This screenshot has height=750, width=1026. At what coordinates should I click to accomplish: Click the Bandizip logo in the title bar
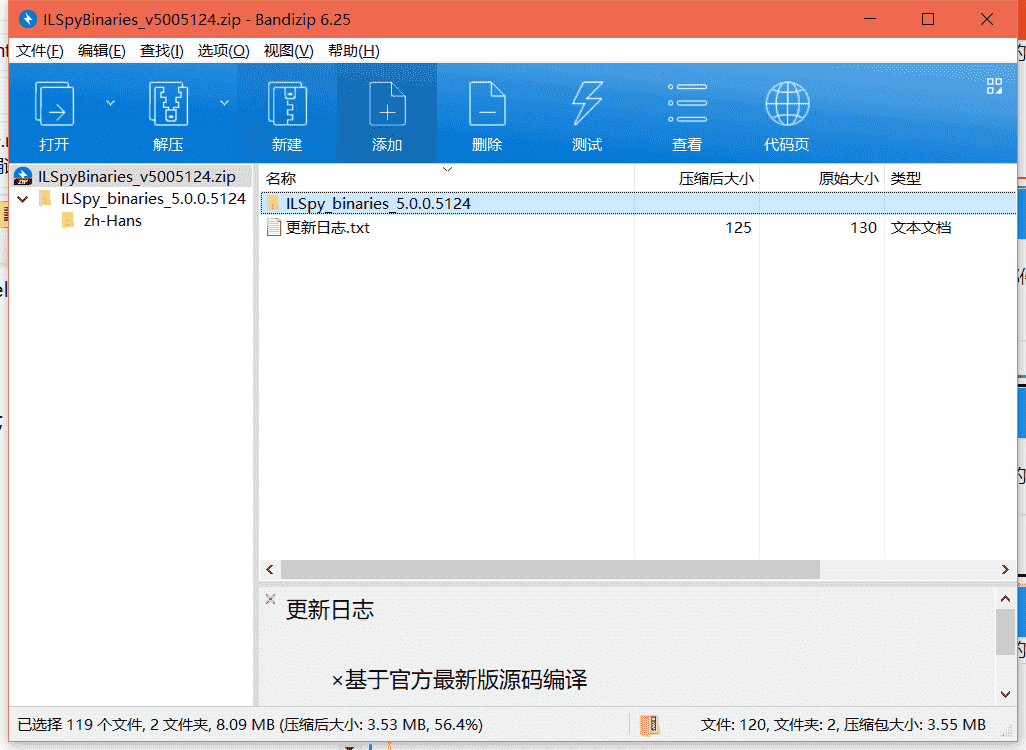pos(27,19)
